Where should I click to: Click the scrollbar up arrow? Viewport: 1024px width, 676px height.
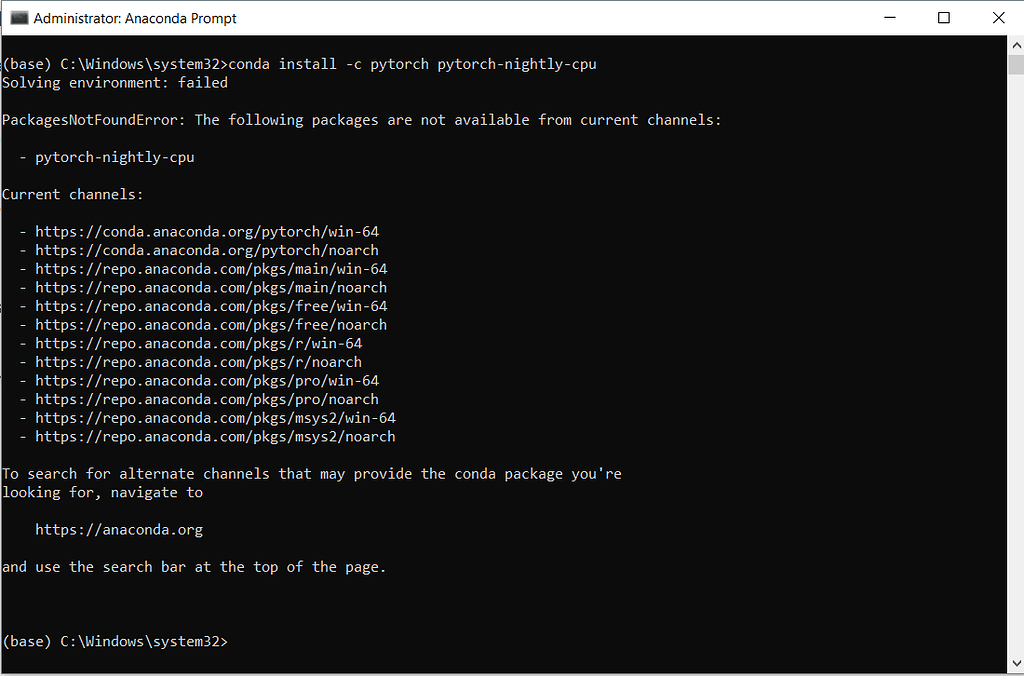(1015, 44)
